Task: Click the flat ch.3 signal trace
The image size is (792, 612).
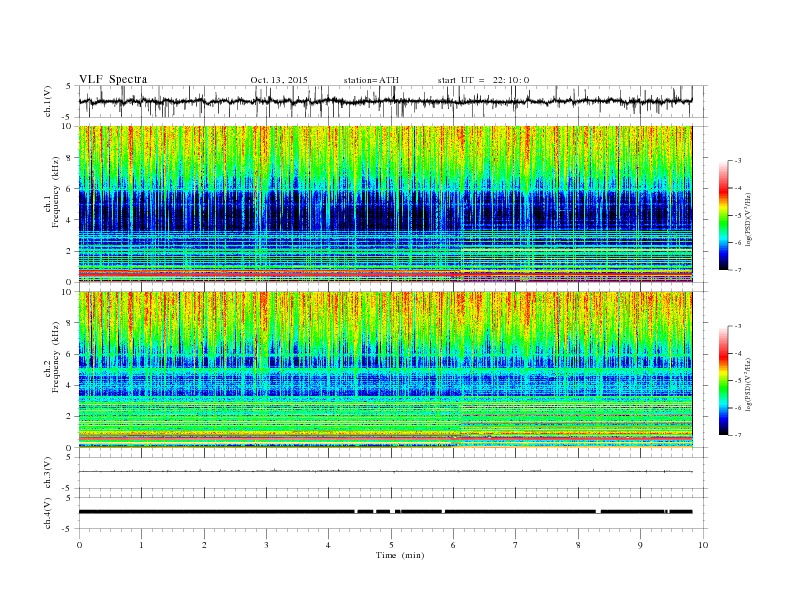Action: (385, 471)
